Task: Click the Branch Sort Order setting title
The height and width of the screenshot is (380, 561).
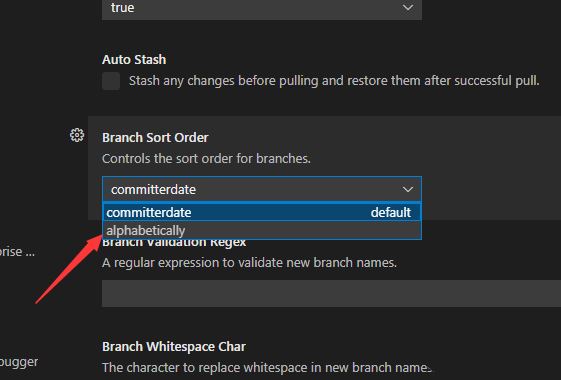Action: tap(155, 137)
